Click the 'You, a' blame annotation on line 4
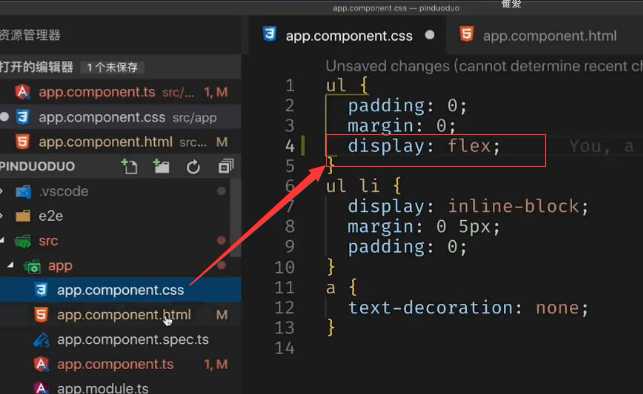This screenshot has height=394, width=643. [601, 146]
